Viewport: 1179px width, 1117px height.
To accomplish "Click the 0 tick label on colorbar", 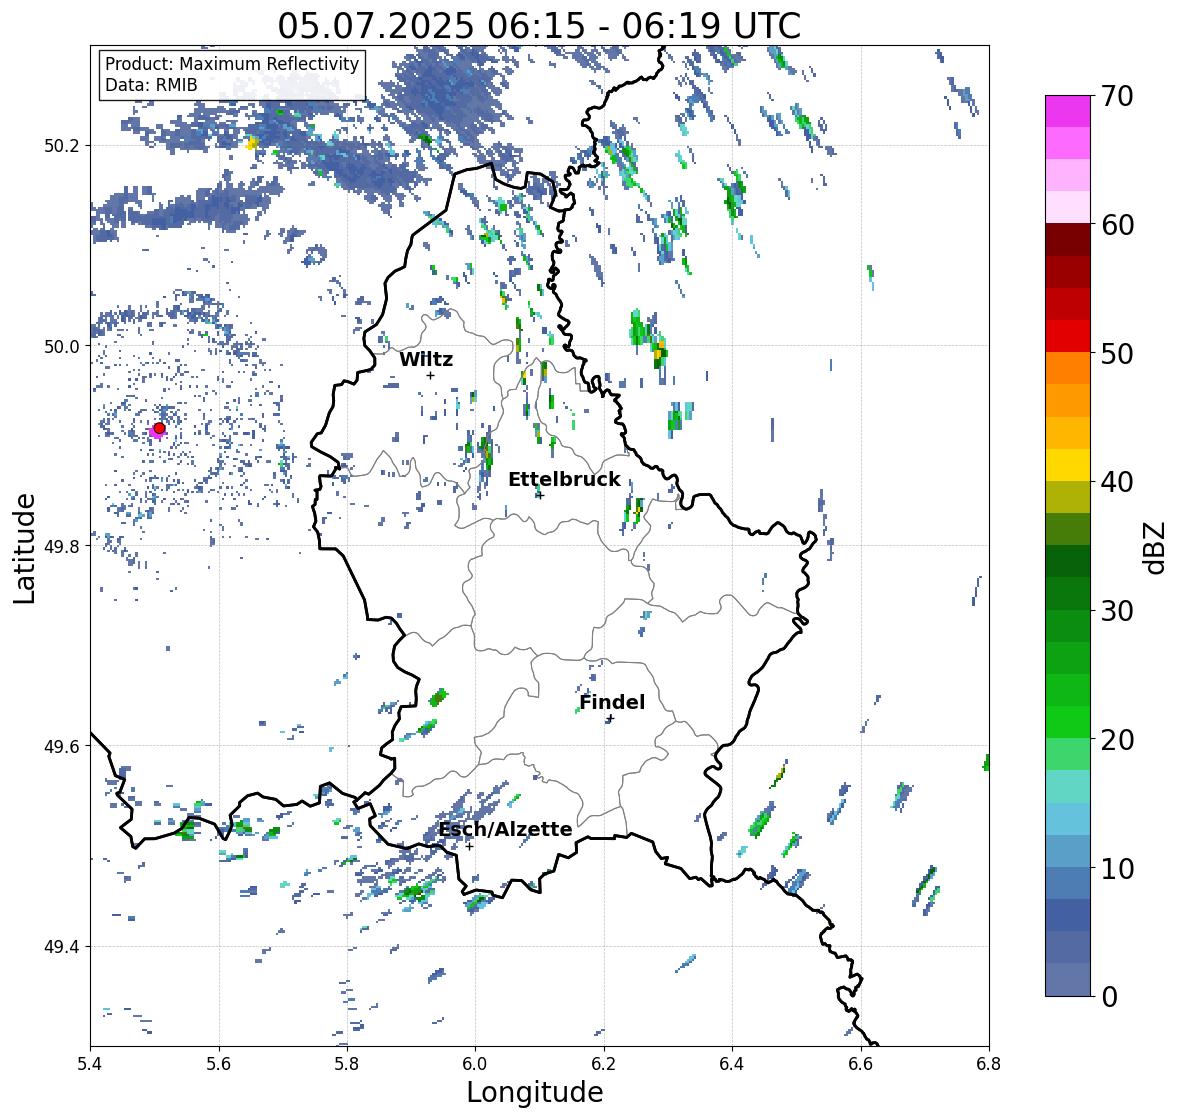I will pos(1109,997).
